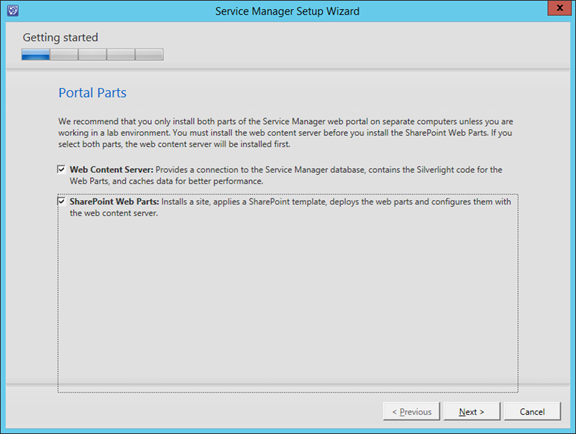Click the 'Installs a site' SharePoint description text
The image size is (576, 434).
point(290,207)
